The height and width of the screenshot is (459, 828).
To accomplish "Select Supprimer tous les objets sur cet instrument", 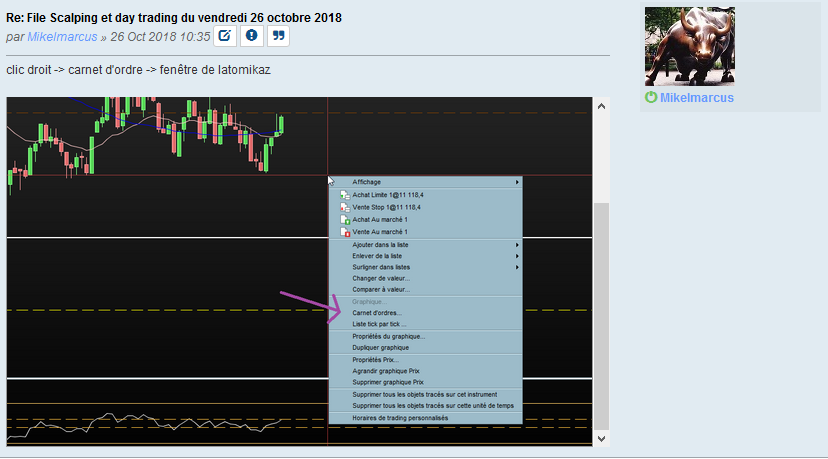I will [x=426, y=395].
